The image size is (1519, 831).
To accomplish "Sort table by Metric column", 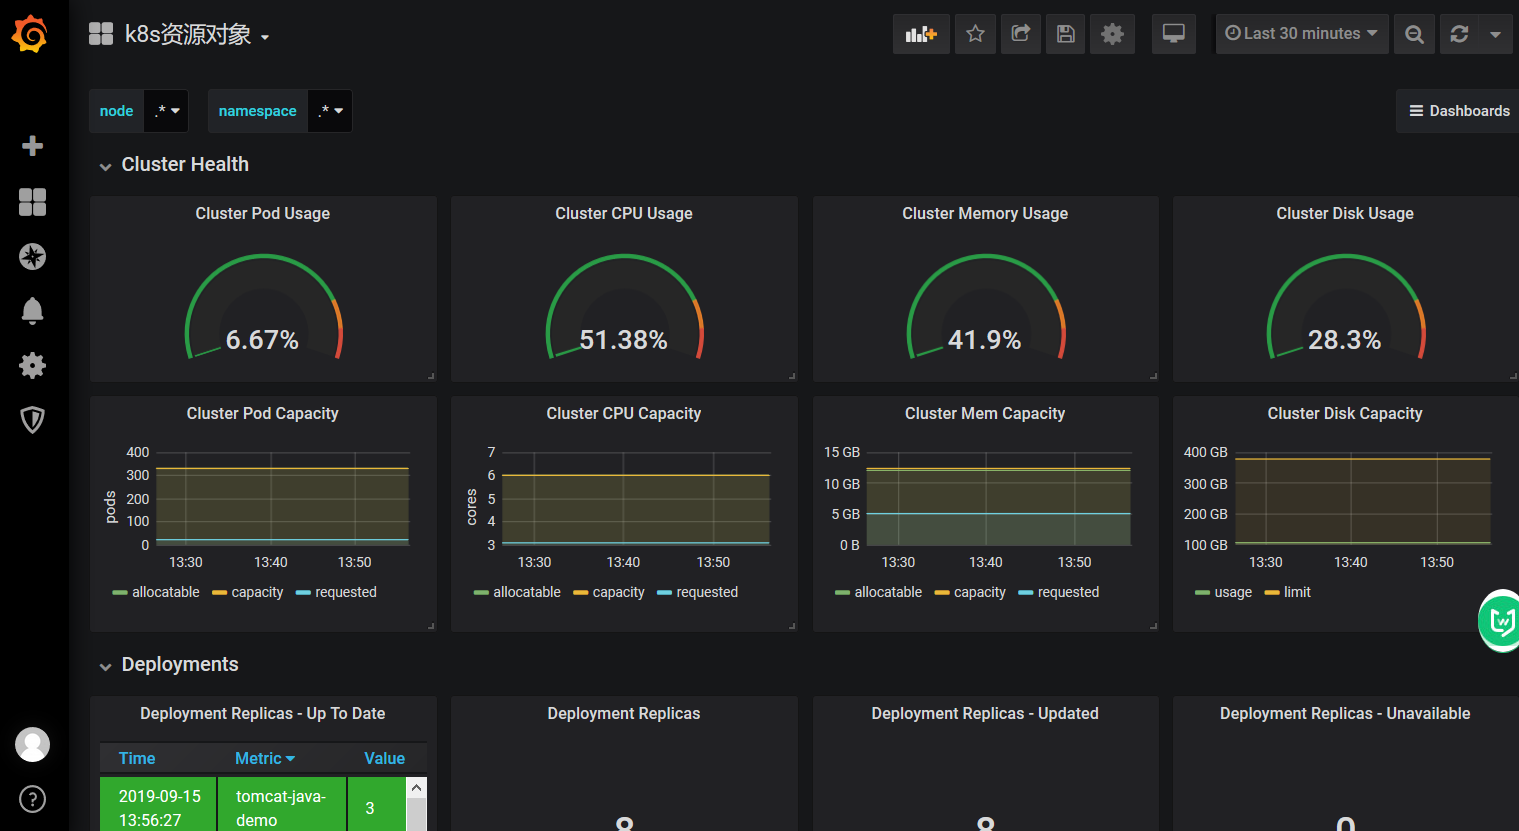I will pos(265,758).
